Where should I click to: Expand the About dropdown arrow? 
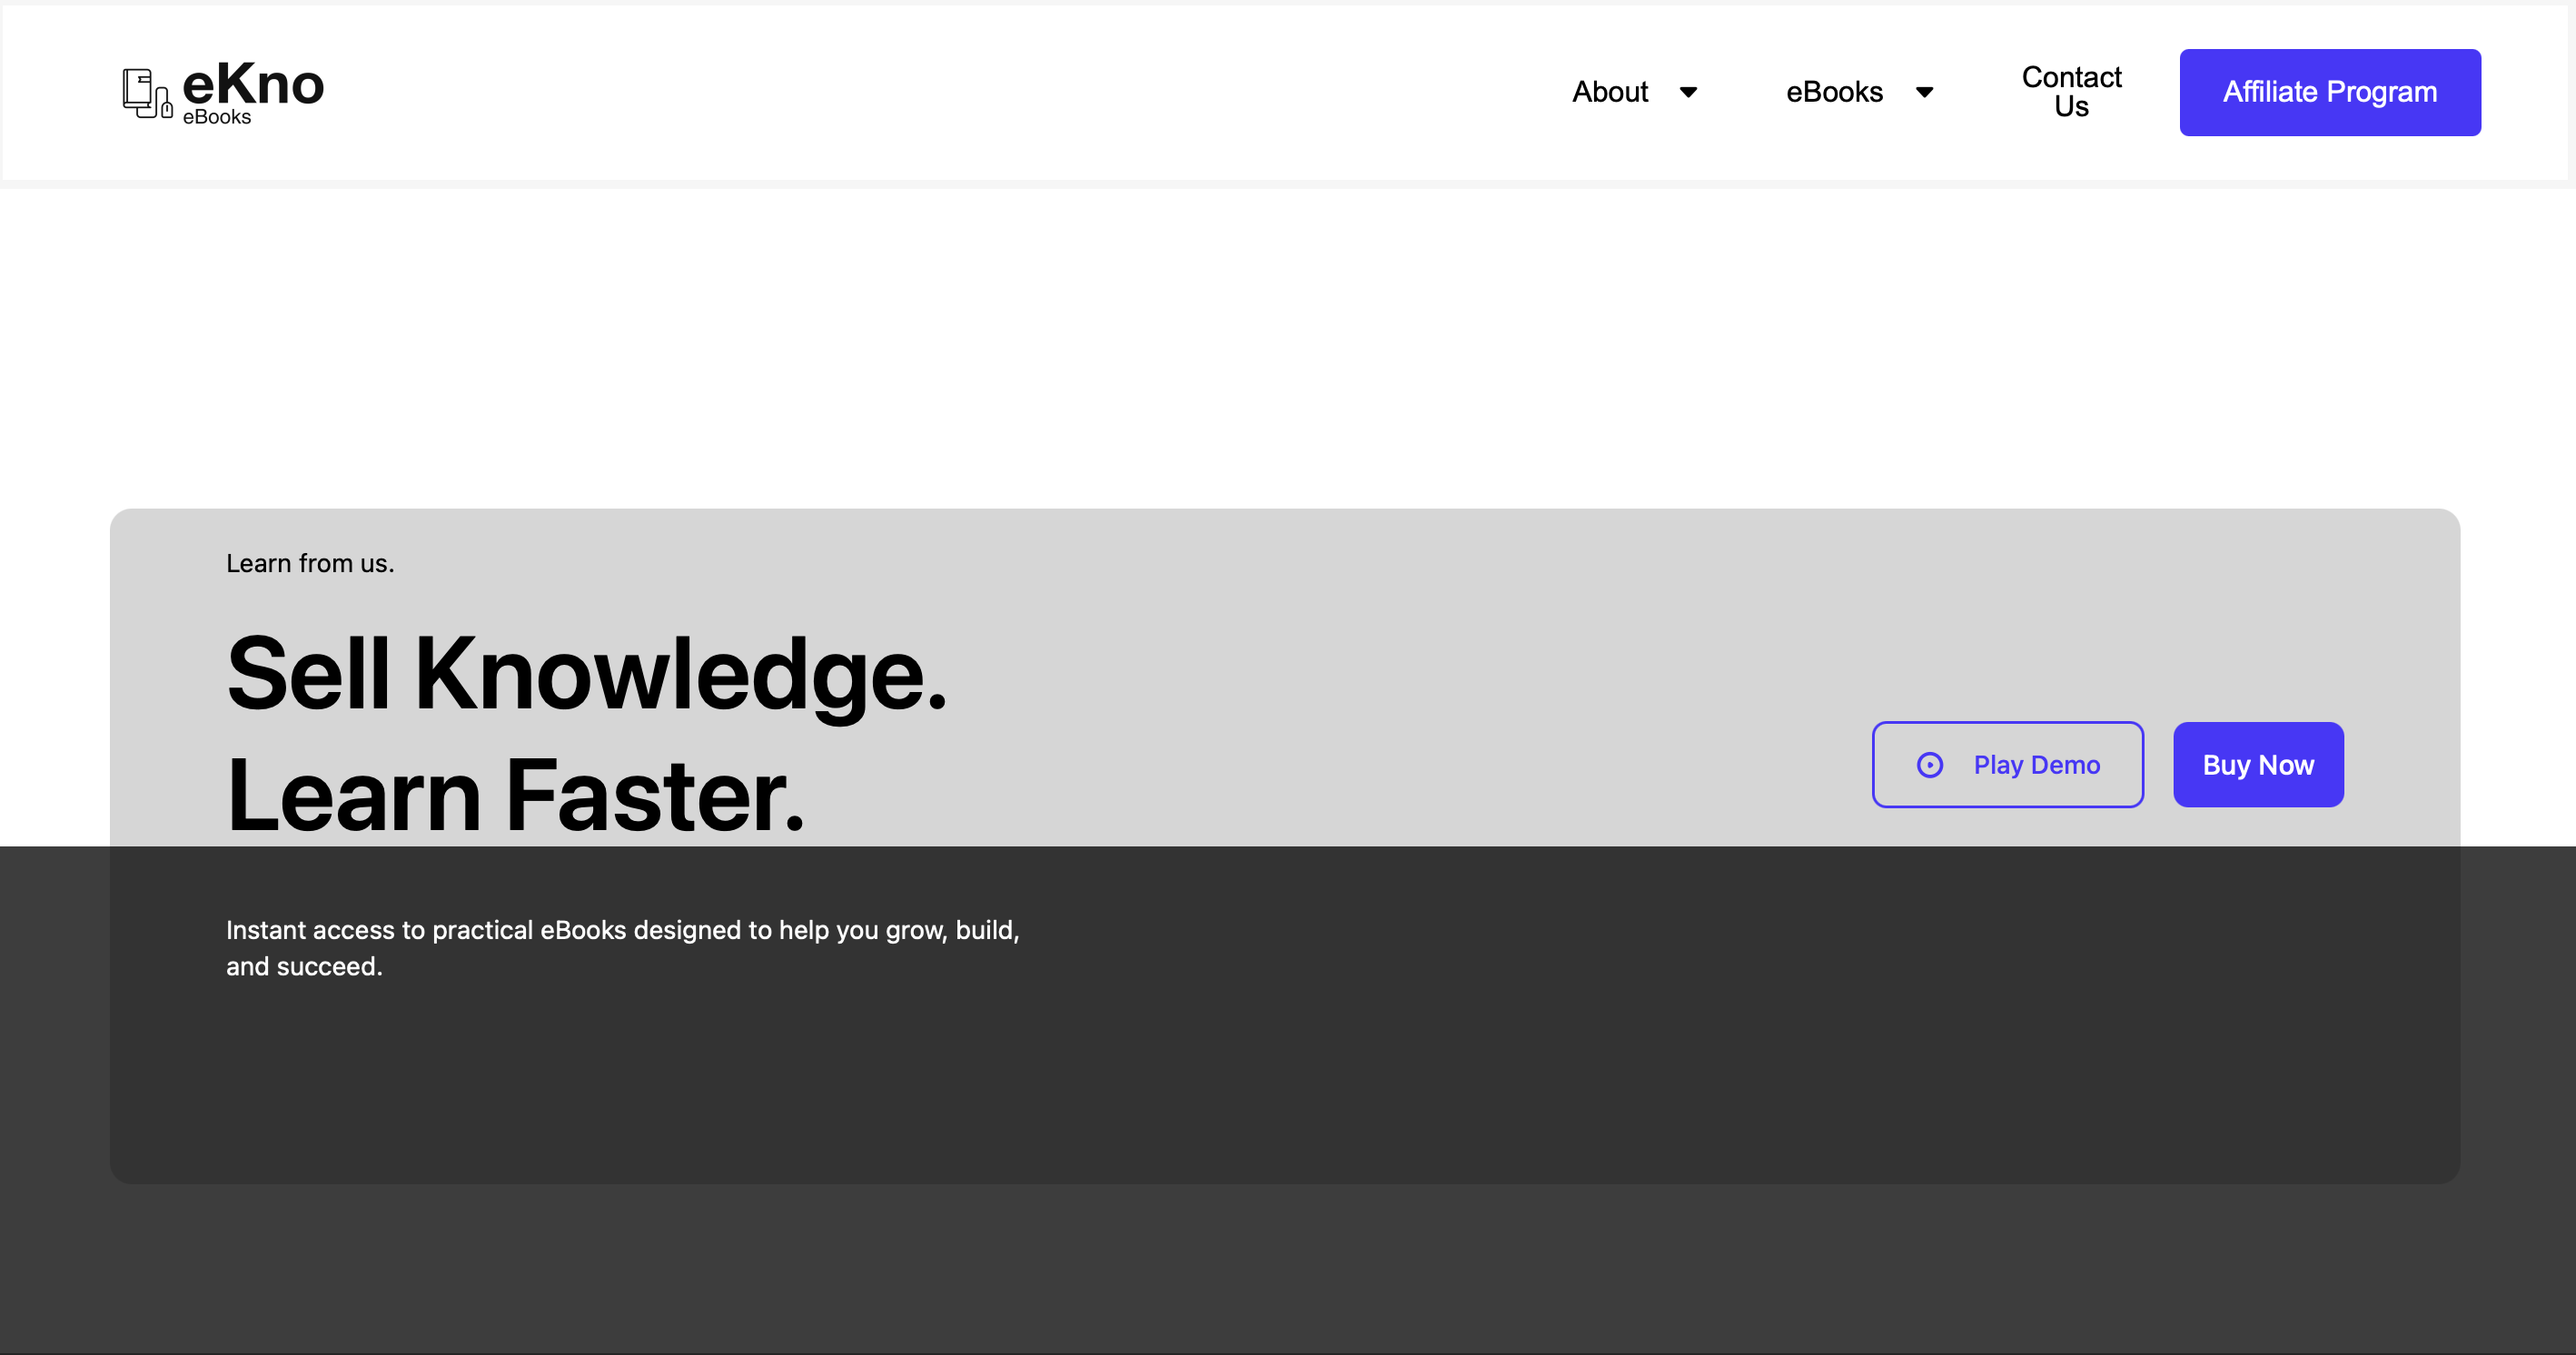tap(1688, 92)
